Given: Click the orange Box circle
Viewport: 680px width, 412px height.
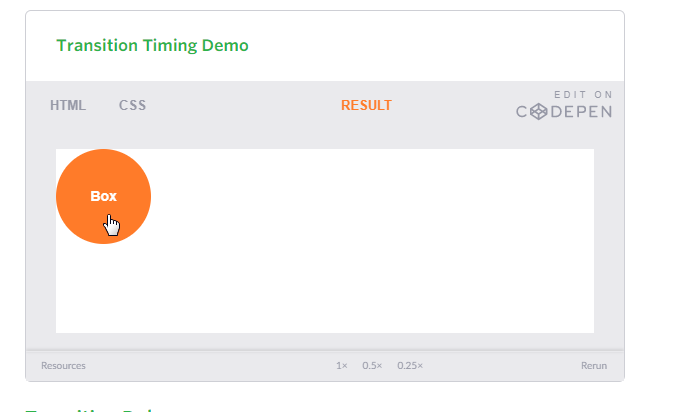Looking at the screenshot, I should 104,196.
